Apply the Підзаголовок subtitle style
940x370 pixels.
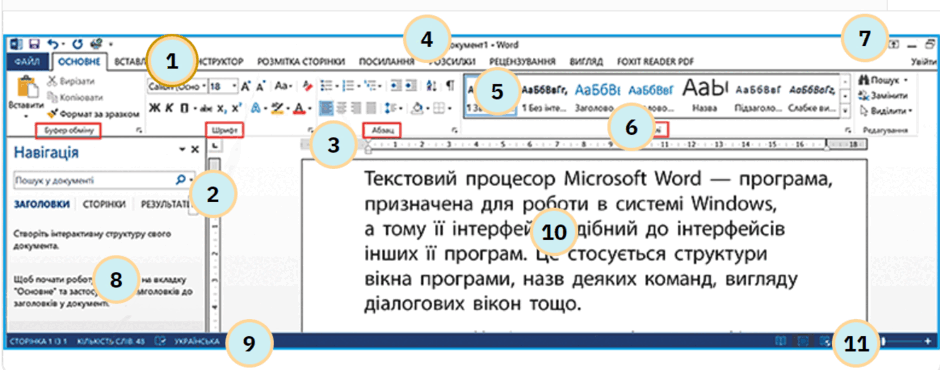coord(758,95)
